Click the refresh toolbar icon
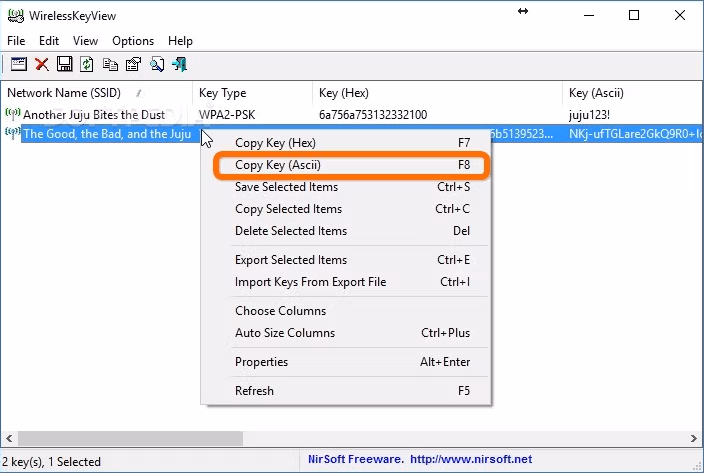This screenshot has height=473, width=704. [x=87, y=64]
